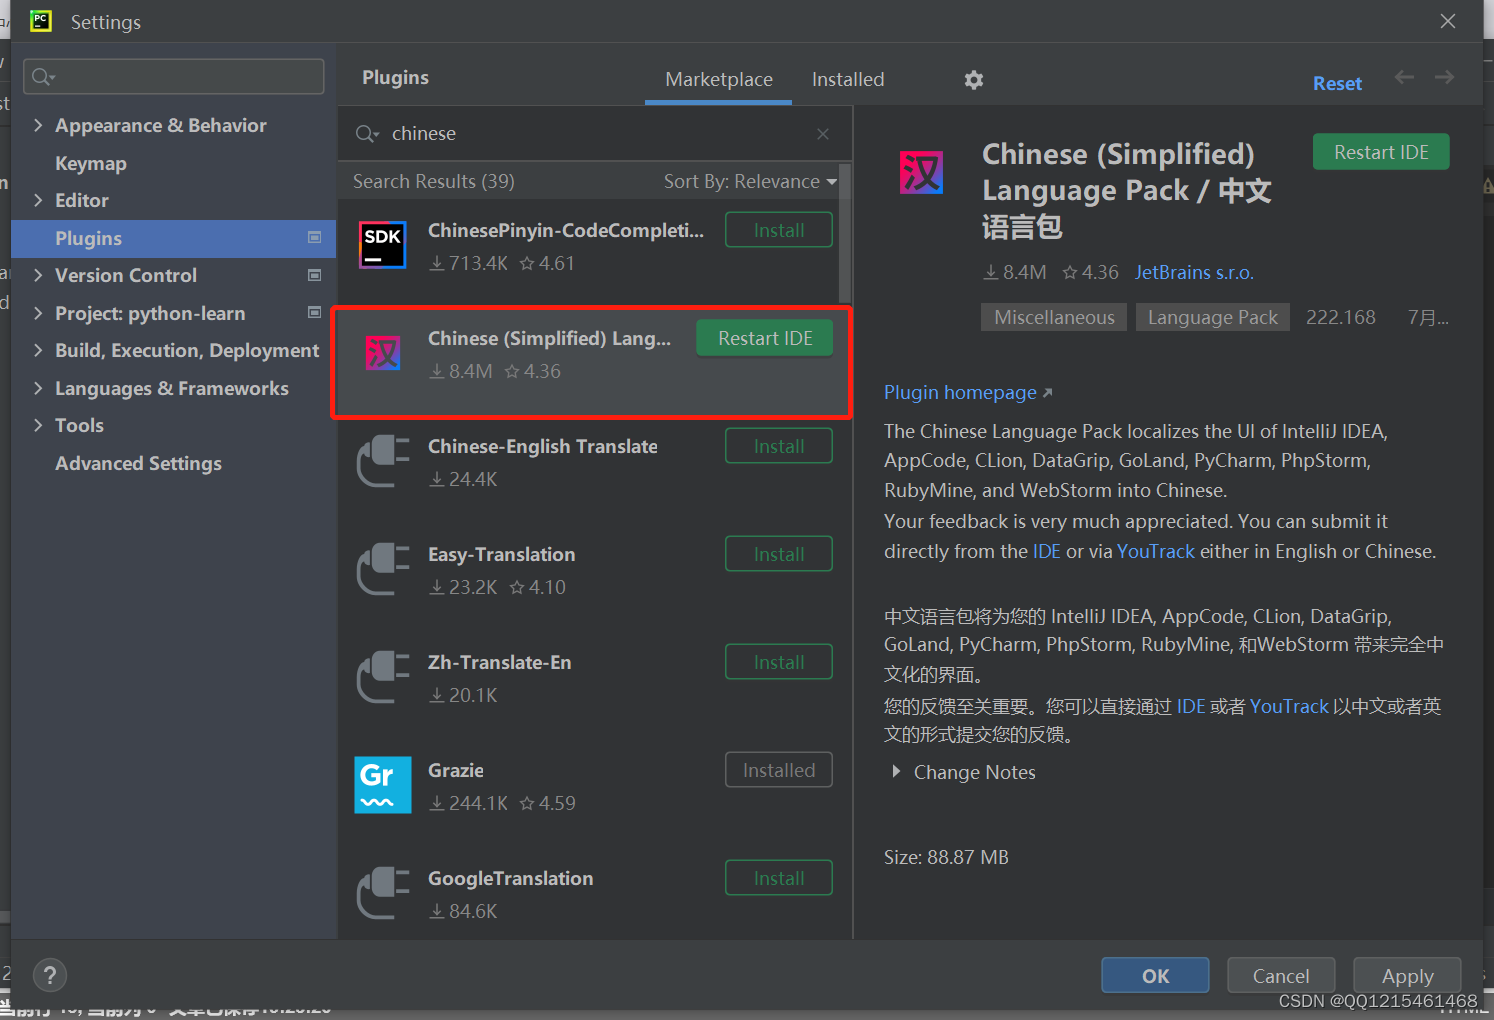Click the plugin search magnifier icon
Screen dimensions: 1494x1020
coord(367,134)
